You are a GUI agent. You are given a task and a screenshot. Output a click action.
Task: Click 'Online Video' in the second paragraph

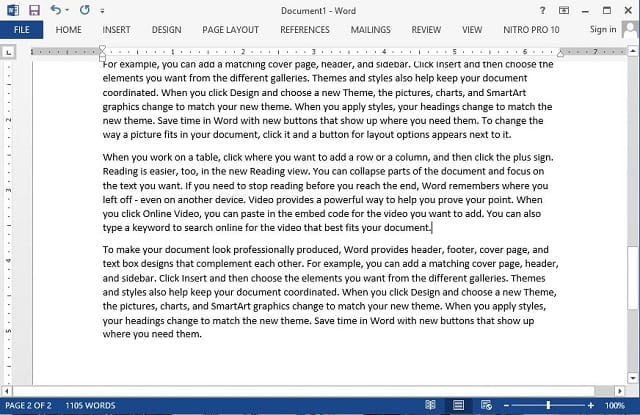[171, 214]
